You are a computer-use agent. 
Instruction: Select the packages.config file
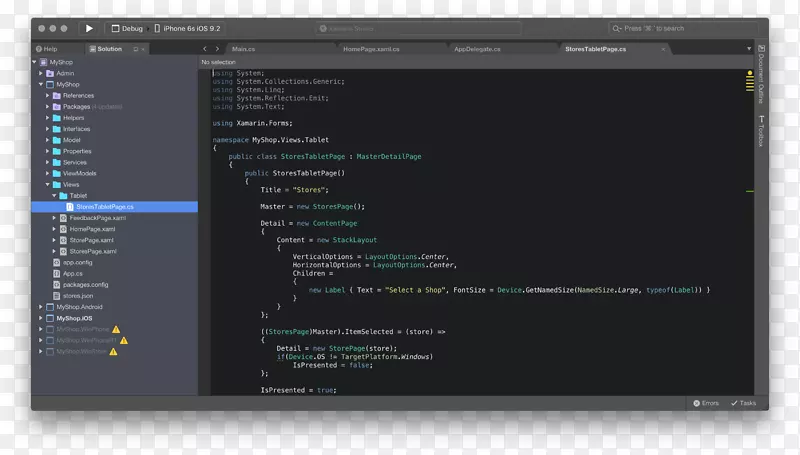coord(85,285)
